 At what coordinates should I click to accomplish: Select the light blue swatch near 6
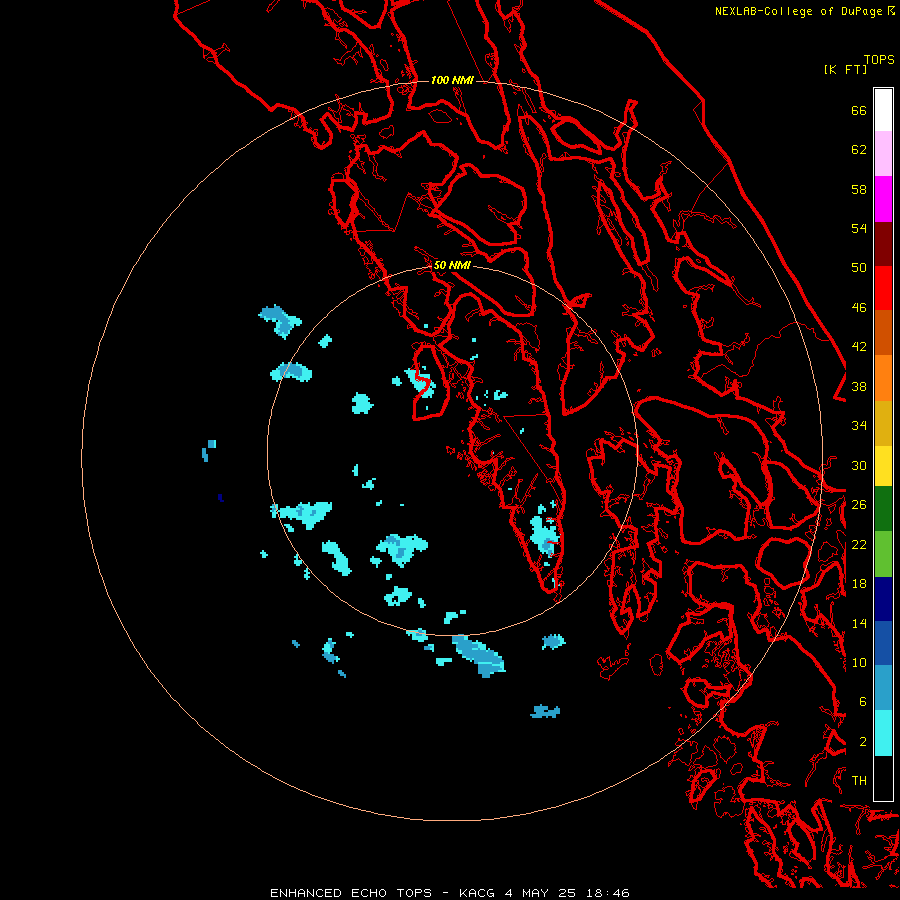tap(883, 688)
